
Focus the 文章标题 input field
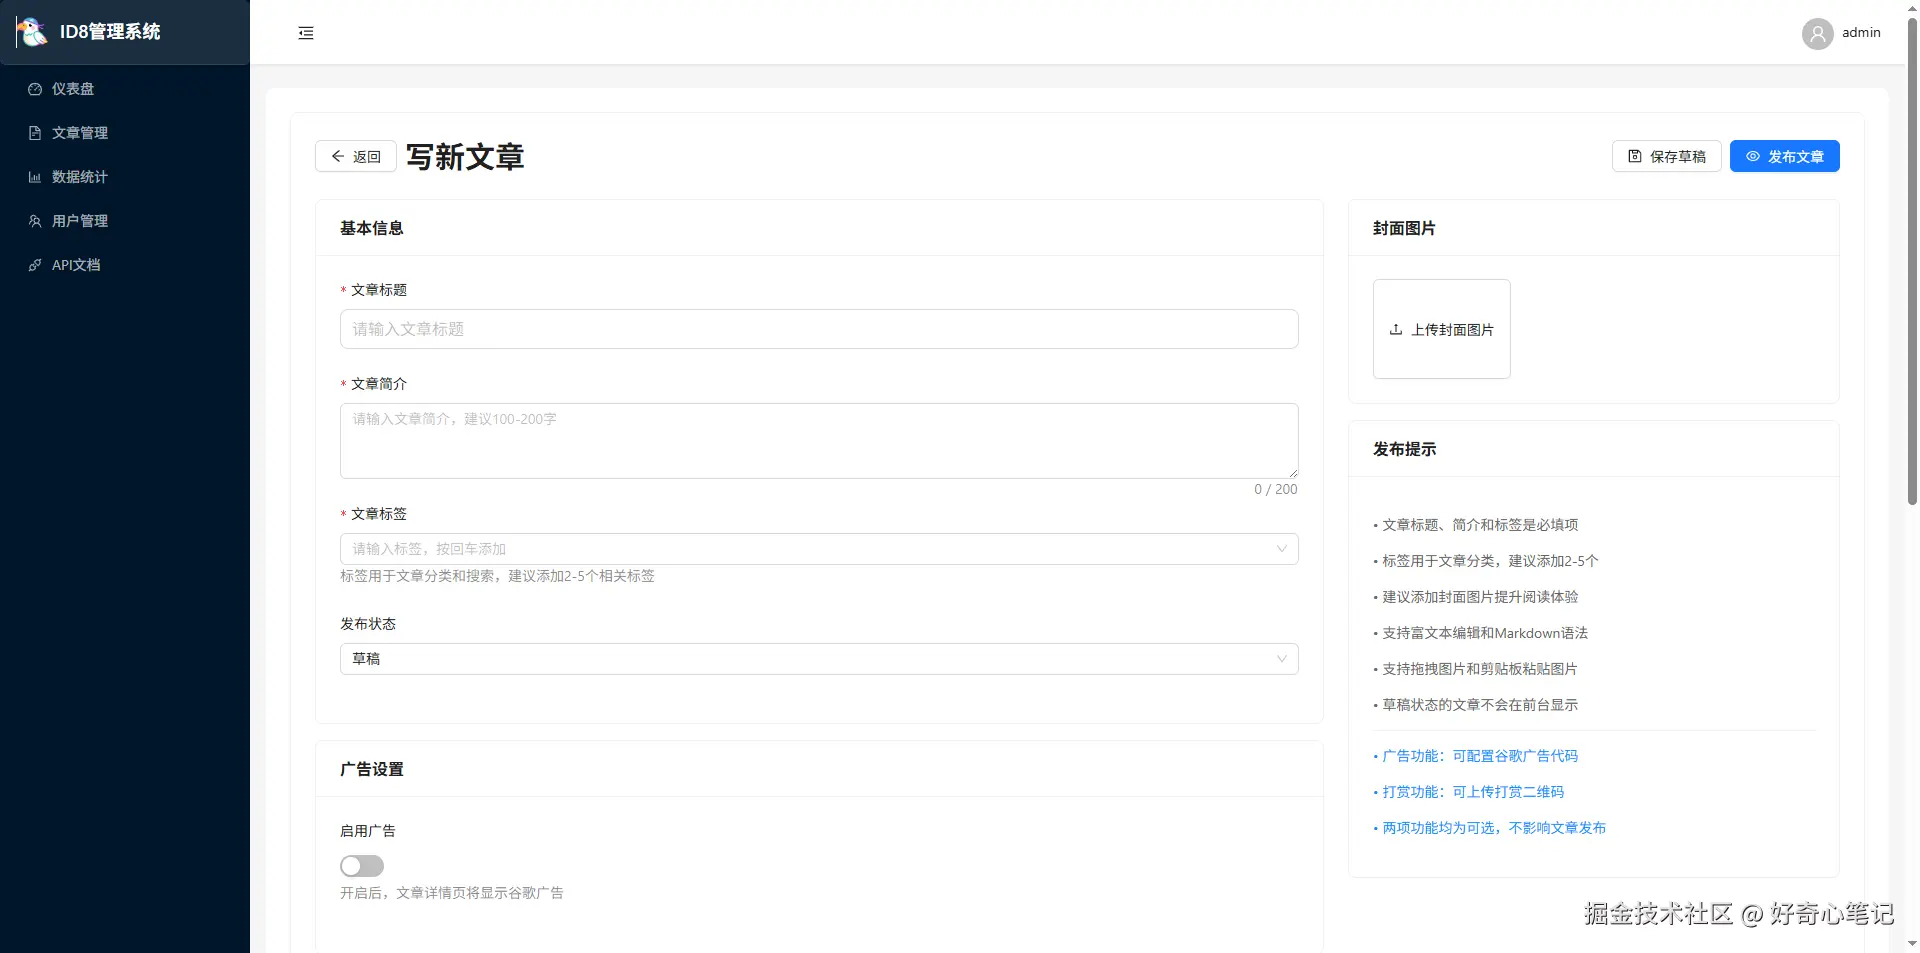(x=819, y=329)
